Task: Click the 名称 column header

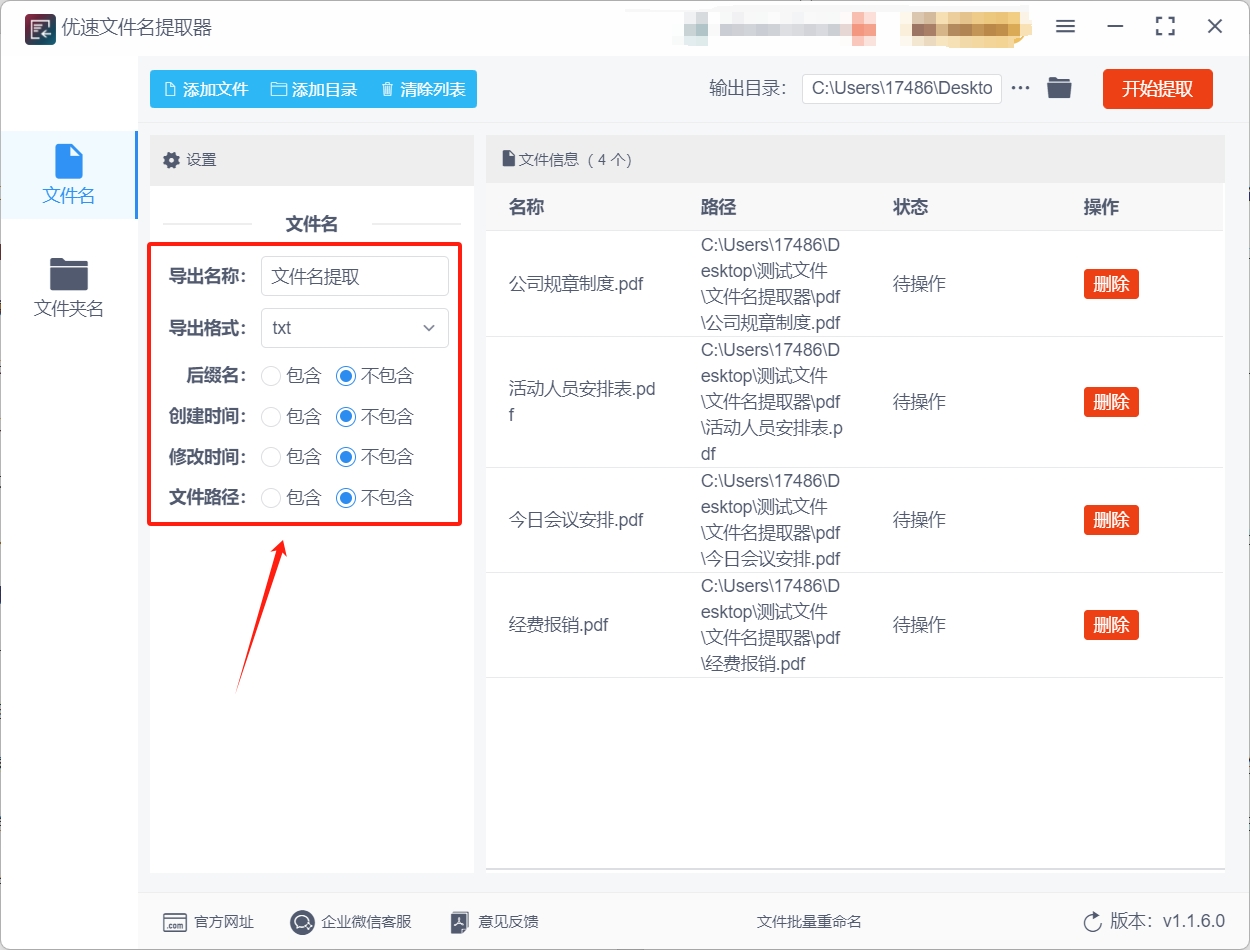Action: tap(527, 207)
